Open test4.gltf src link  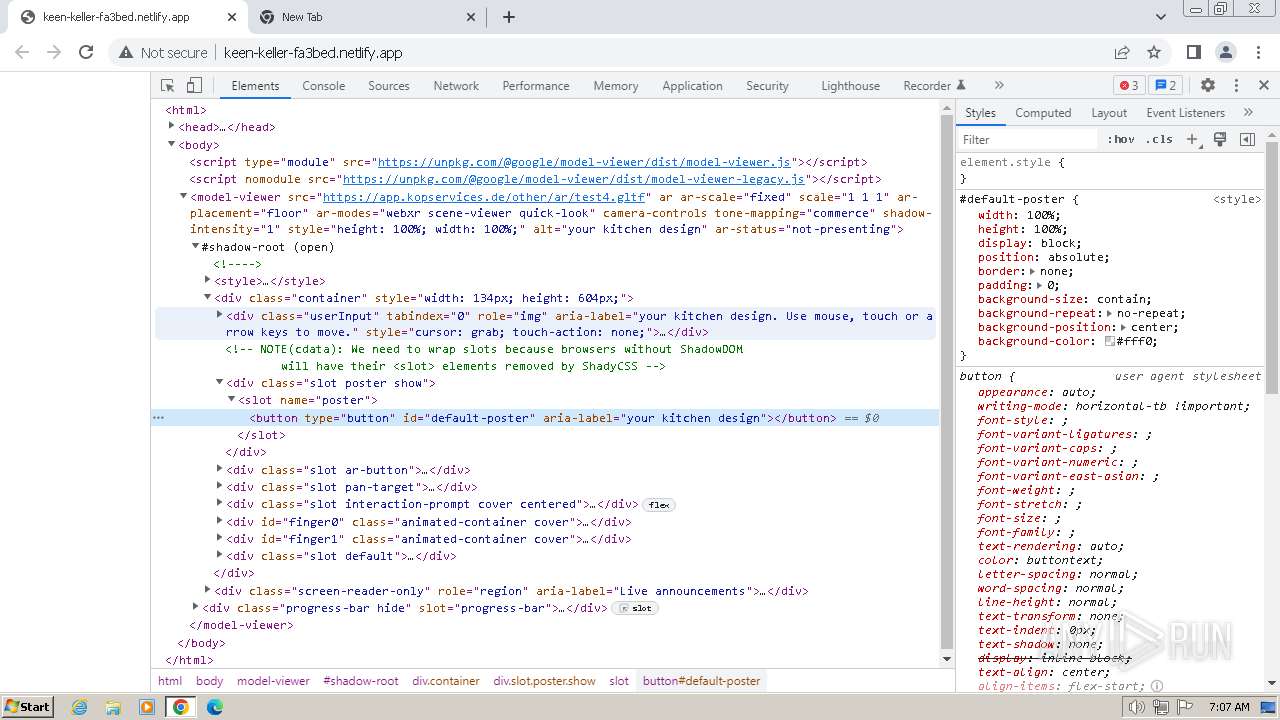click(x=484, y=197)
